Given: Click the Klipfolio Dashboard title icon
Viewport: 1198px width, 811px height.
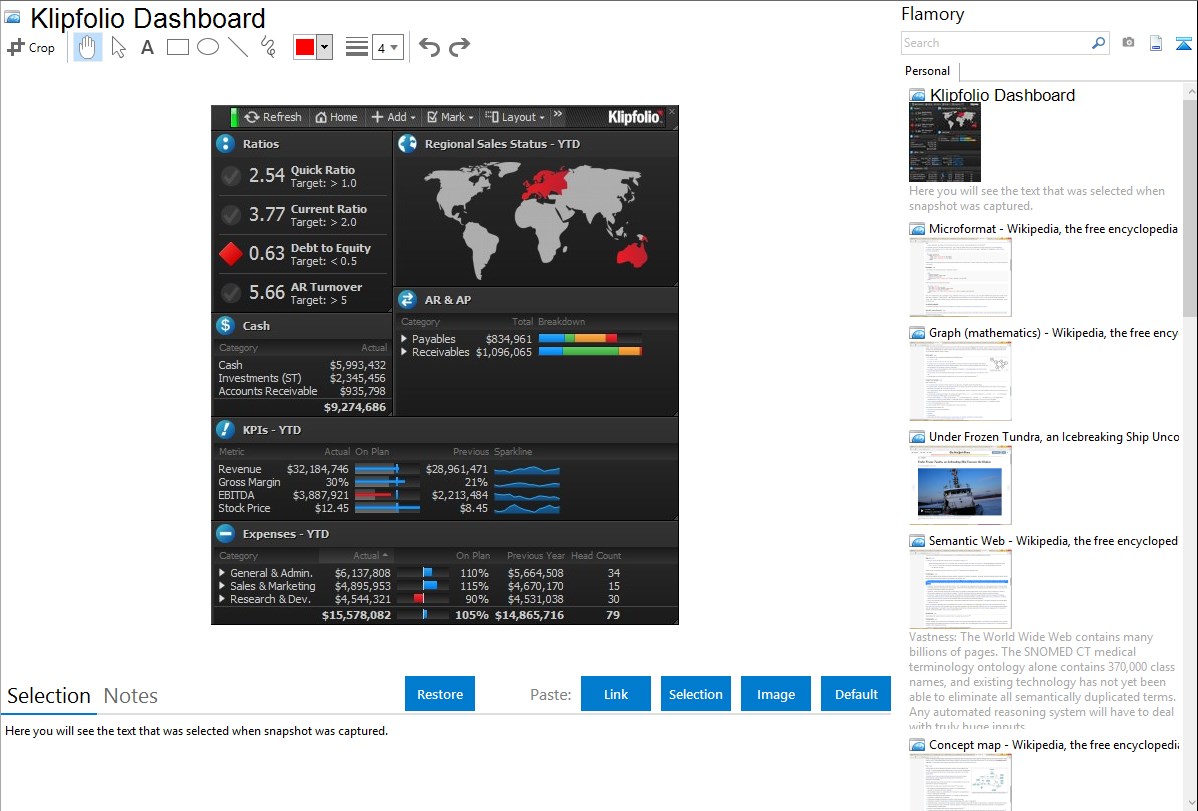Looking at the screenshot, I should point(13,18).
